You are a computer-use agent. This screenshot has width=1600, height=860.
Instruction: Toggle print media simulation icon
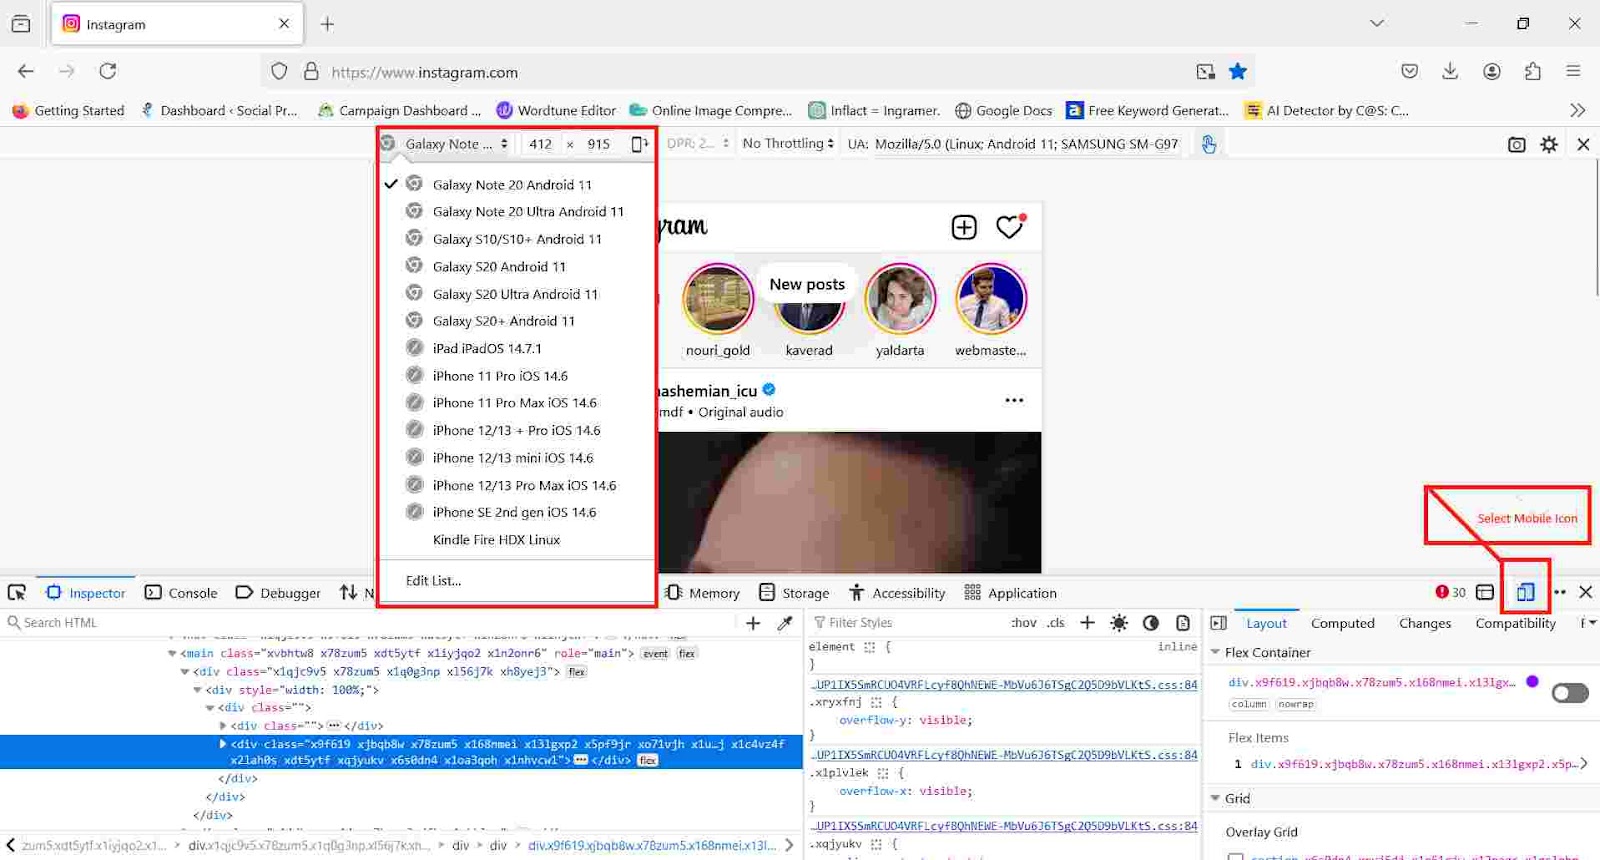click(1183, 622)
